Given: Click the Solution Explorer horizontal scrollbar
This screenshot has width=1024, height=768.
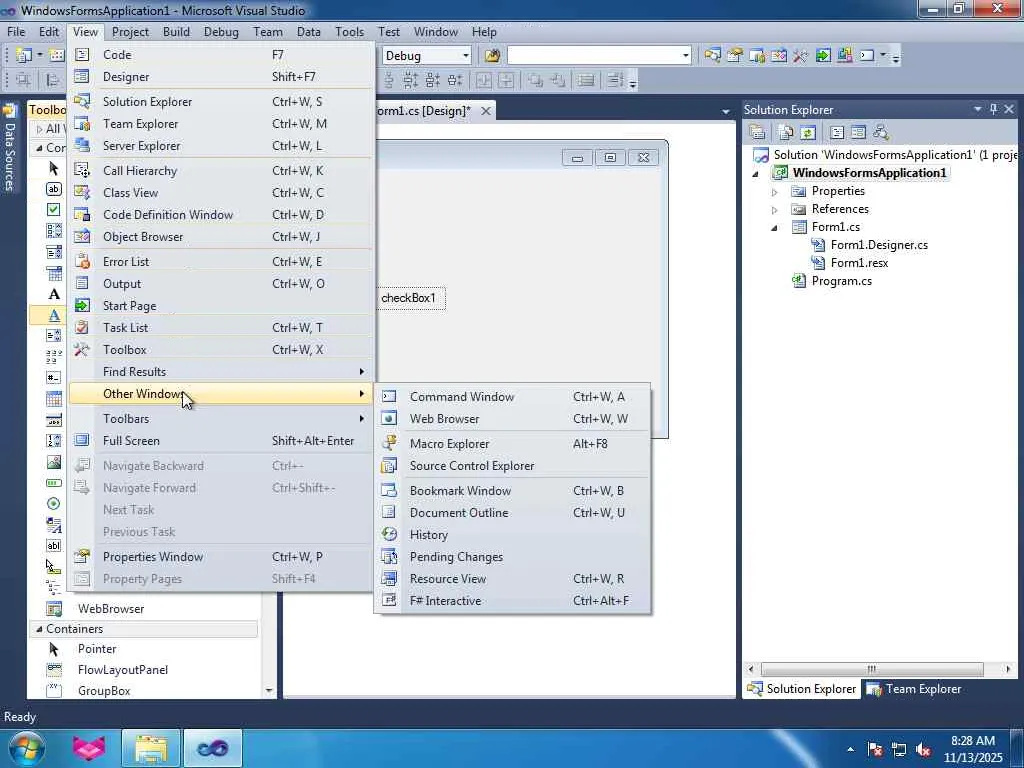Looking at the screenshot, I should pyautogui.click(x=872, y=669).
